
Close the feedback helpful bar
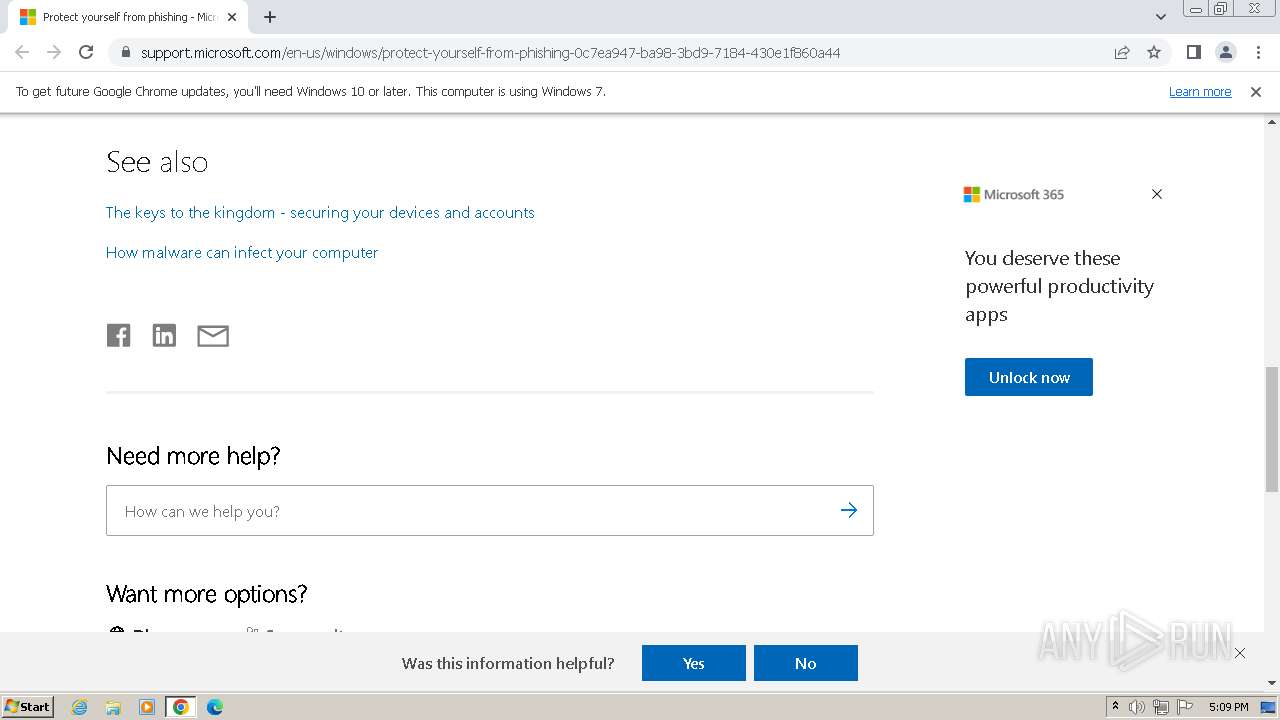(x=1240, y=653)
